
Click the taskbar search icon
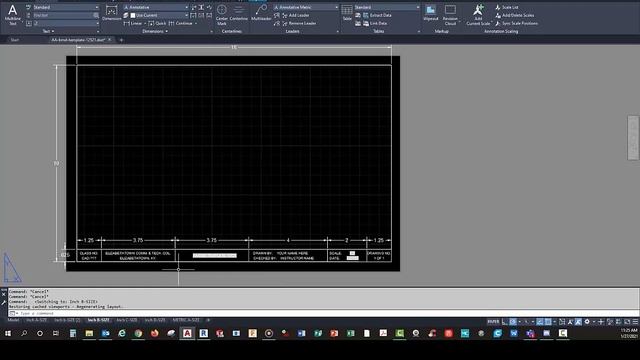24,333
